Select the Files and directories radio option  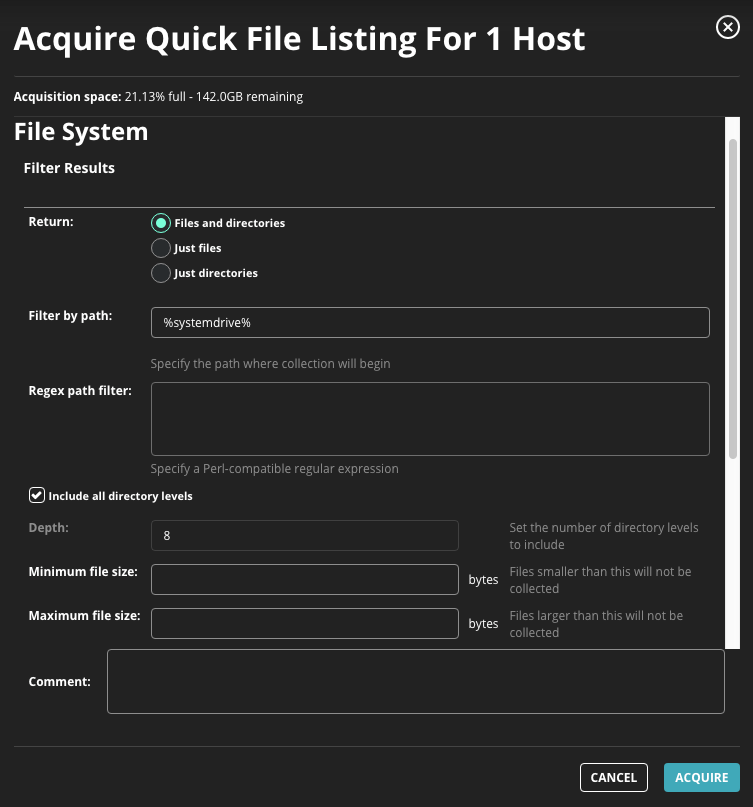click(x=161, y=223)
